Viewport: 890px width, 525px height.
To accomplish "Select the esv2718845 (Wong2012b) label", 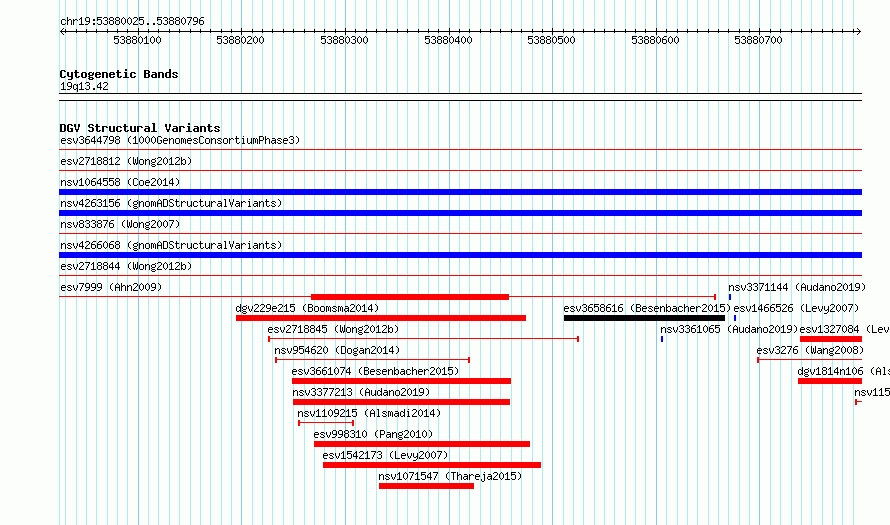I will [333, 329].
